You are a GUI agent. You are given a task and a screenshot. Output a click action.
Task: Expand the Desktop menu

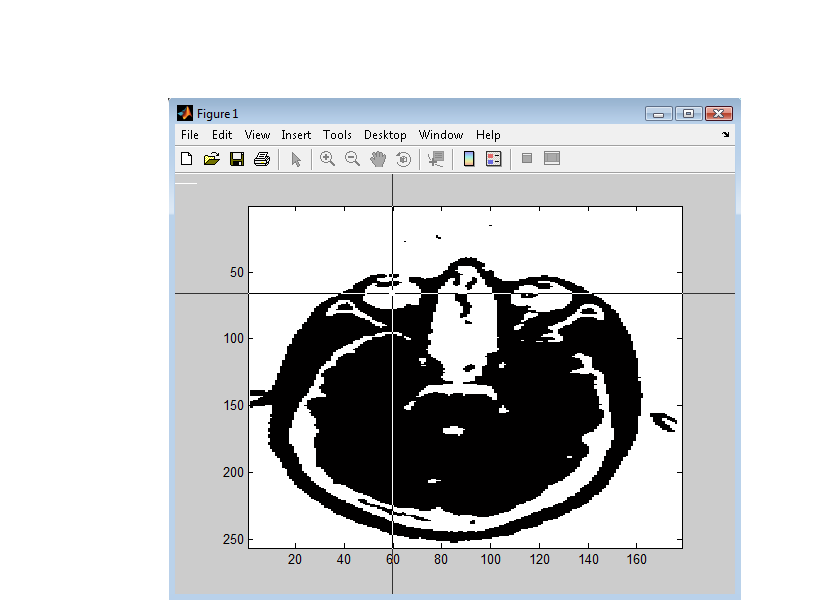coord(385,135)
